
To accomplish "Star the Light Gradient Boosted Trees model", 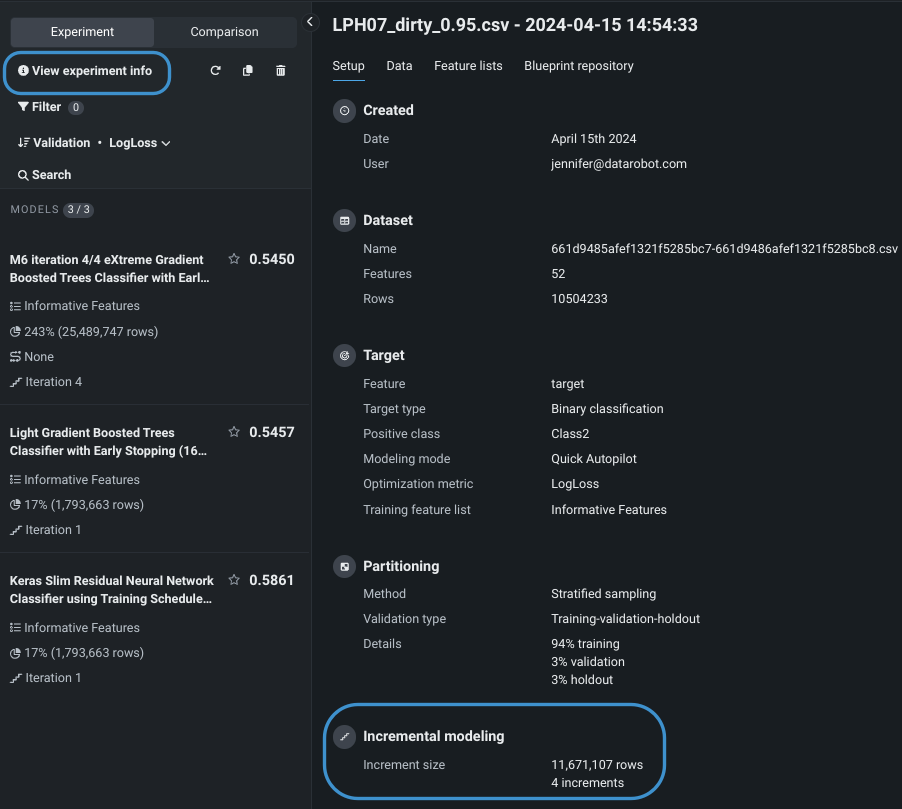I will (x=234, y=432).
